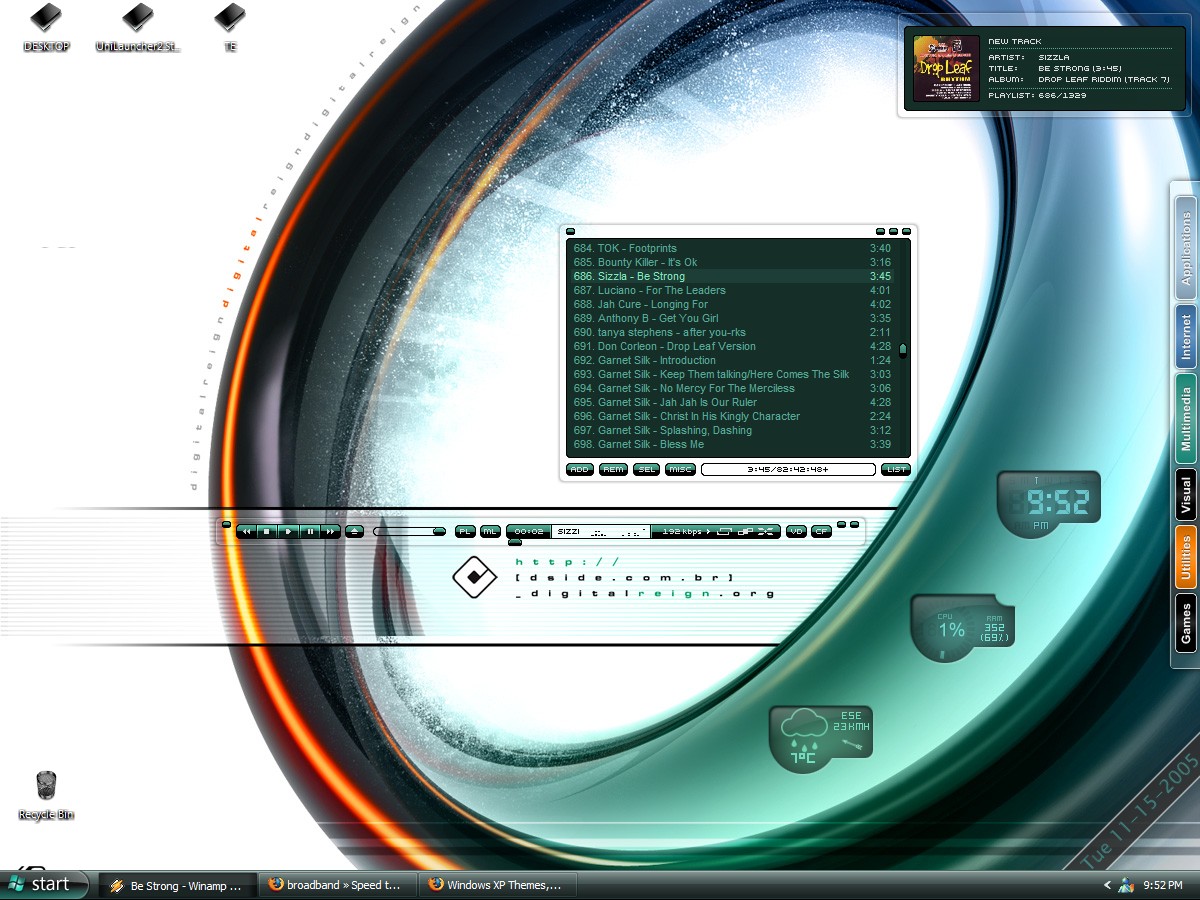The width and height of the screenshot is (1200, 900).
Task: Select '685. Bounty Killer - It's Ok'
Action: [x=732, y=262]
